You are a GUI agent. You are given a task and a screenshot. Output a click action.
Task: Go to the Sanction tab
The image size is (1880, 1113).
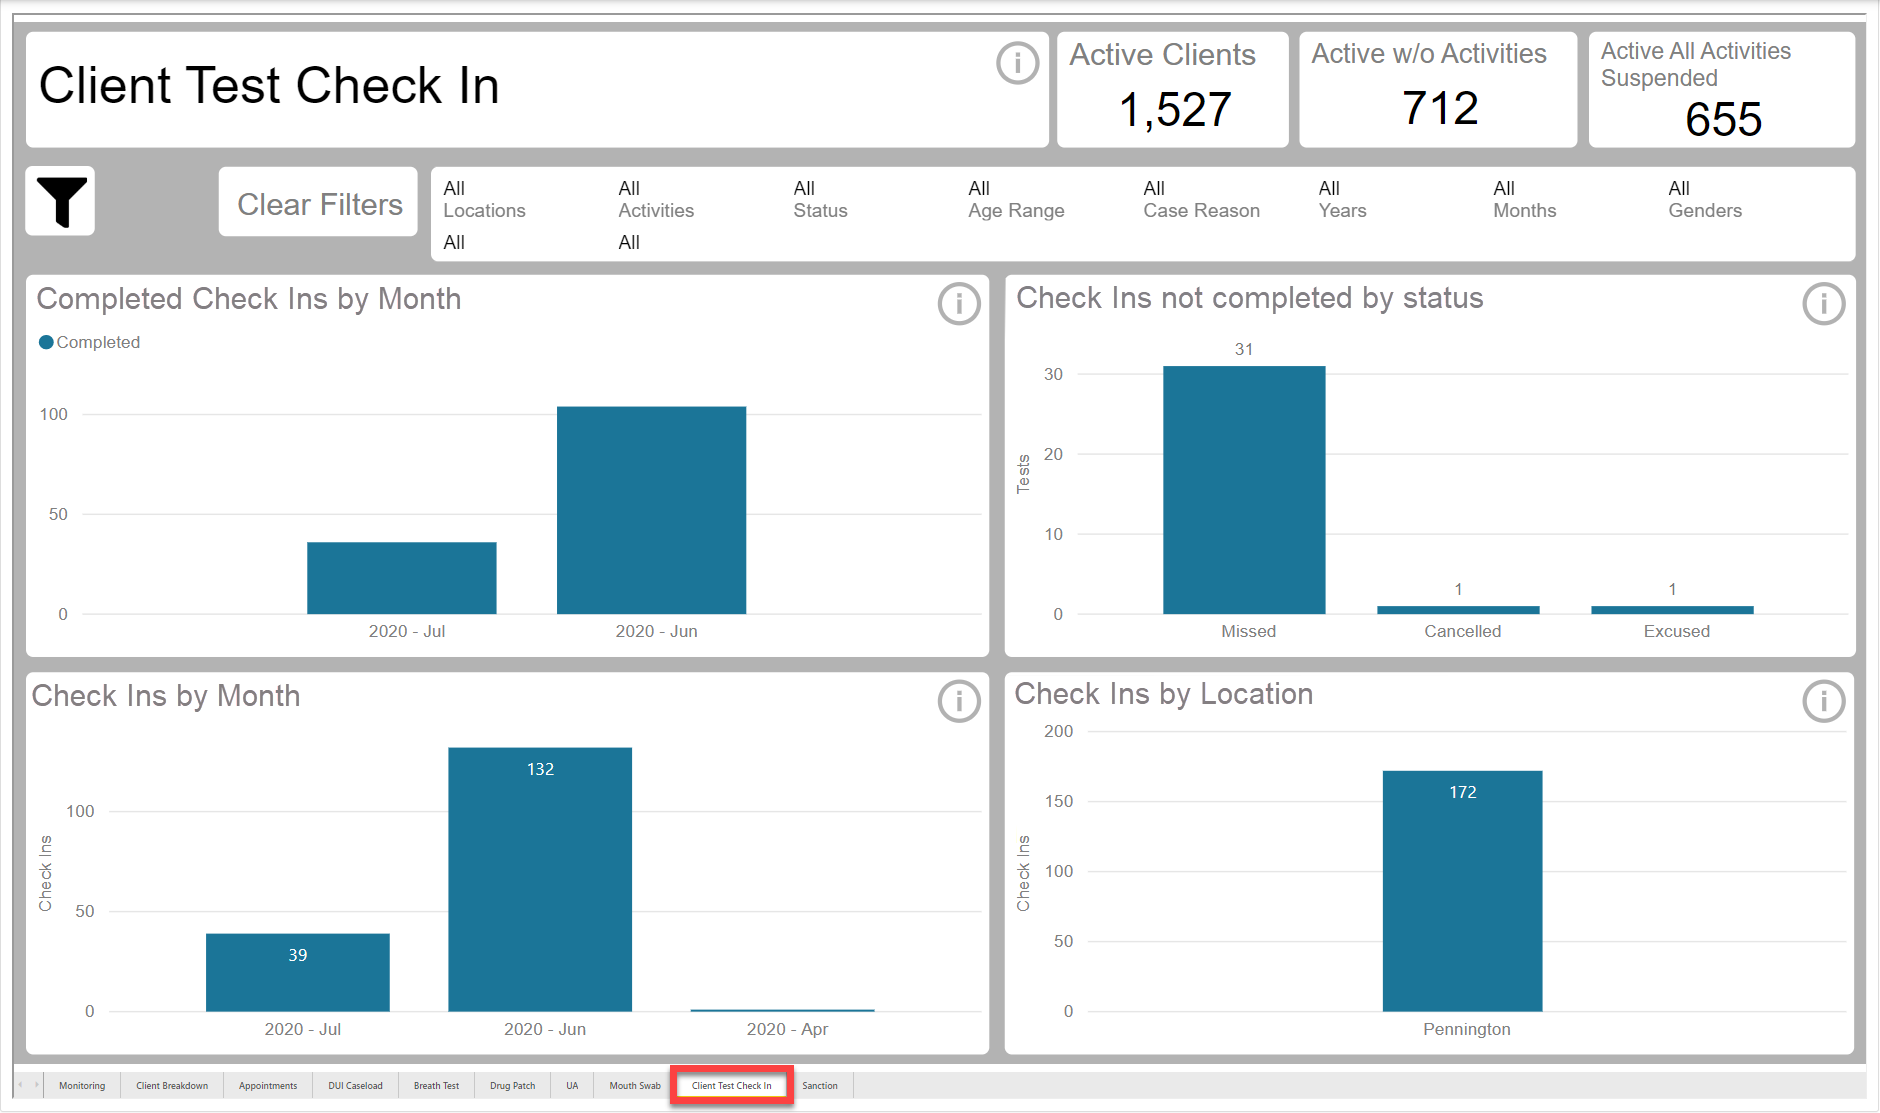(820, 1085)
